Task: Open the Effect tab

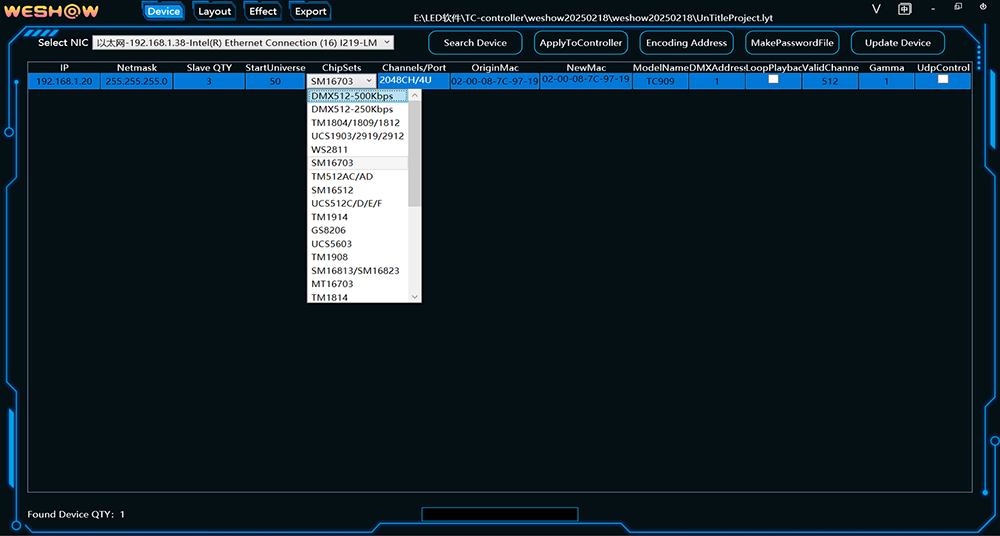Action: [x=263, y=12]
